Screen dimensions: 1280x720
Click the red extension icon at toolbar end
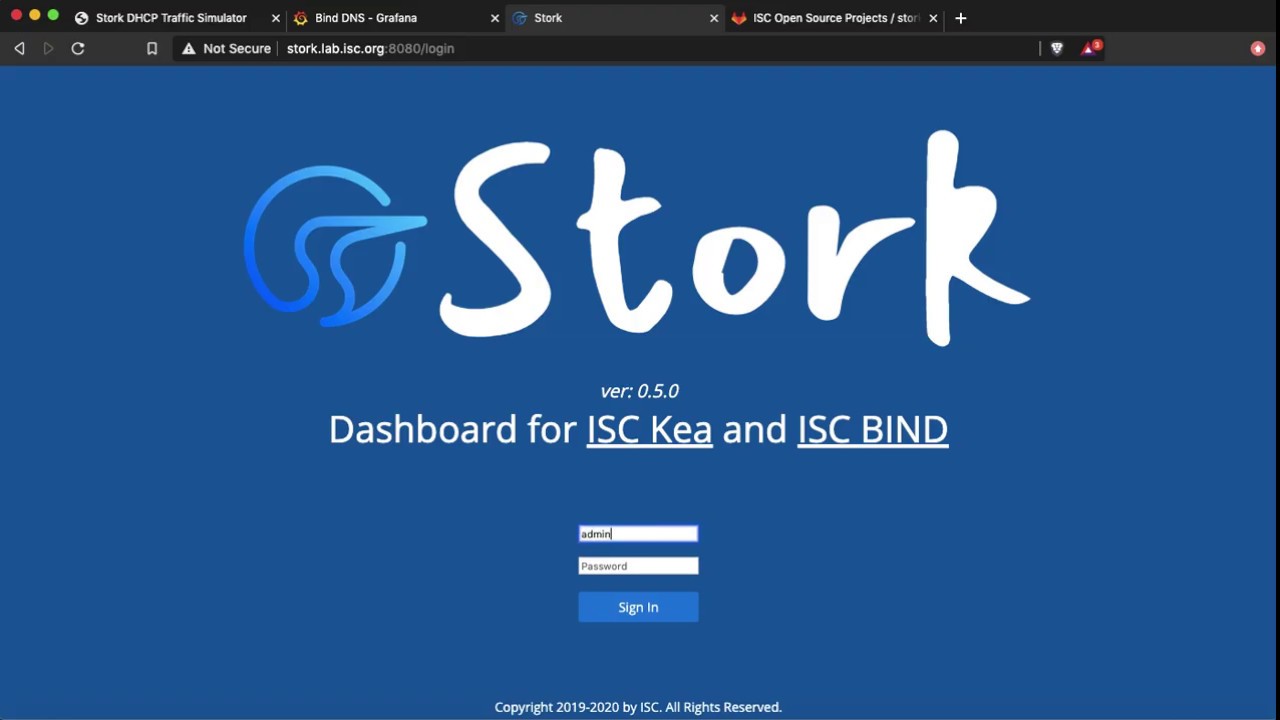(1258, 48)
